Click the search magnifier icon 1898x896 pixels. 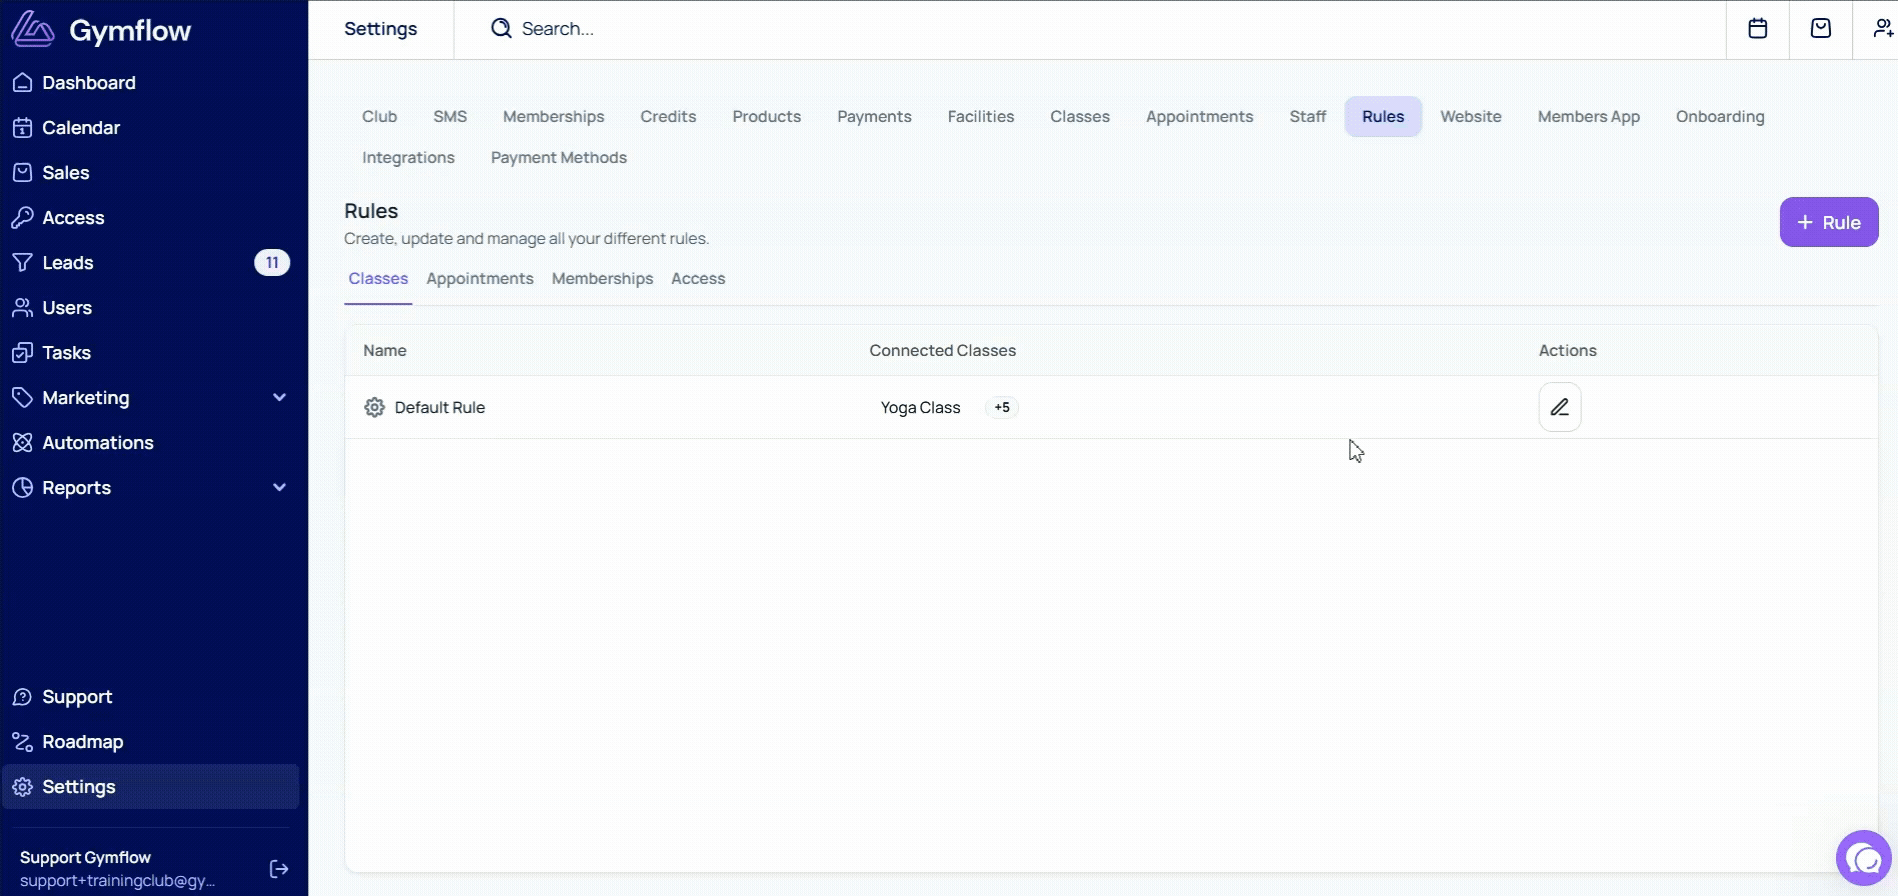pos(501,29)
